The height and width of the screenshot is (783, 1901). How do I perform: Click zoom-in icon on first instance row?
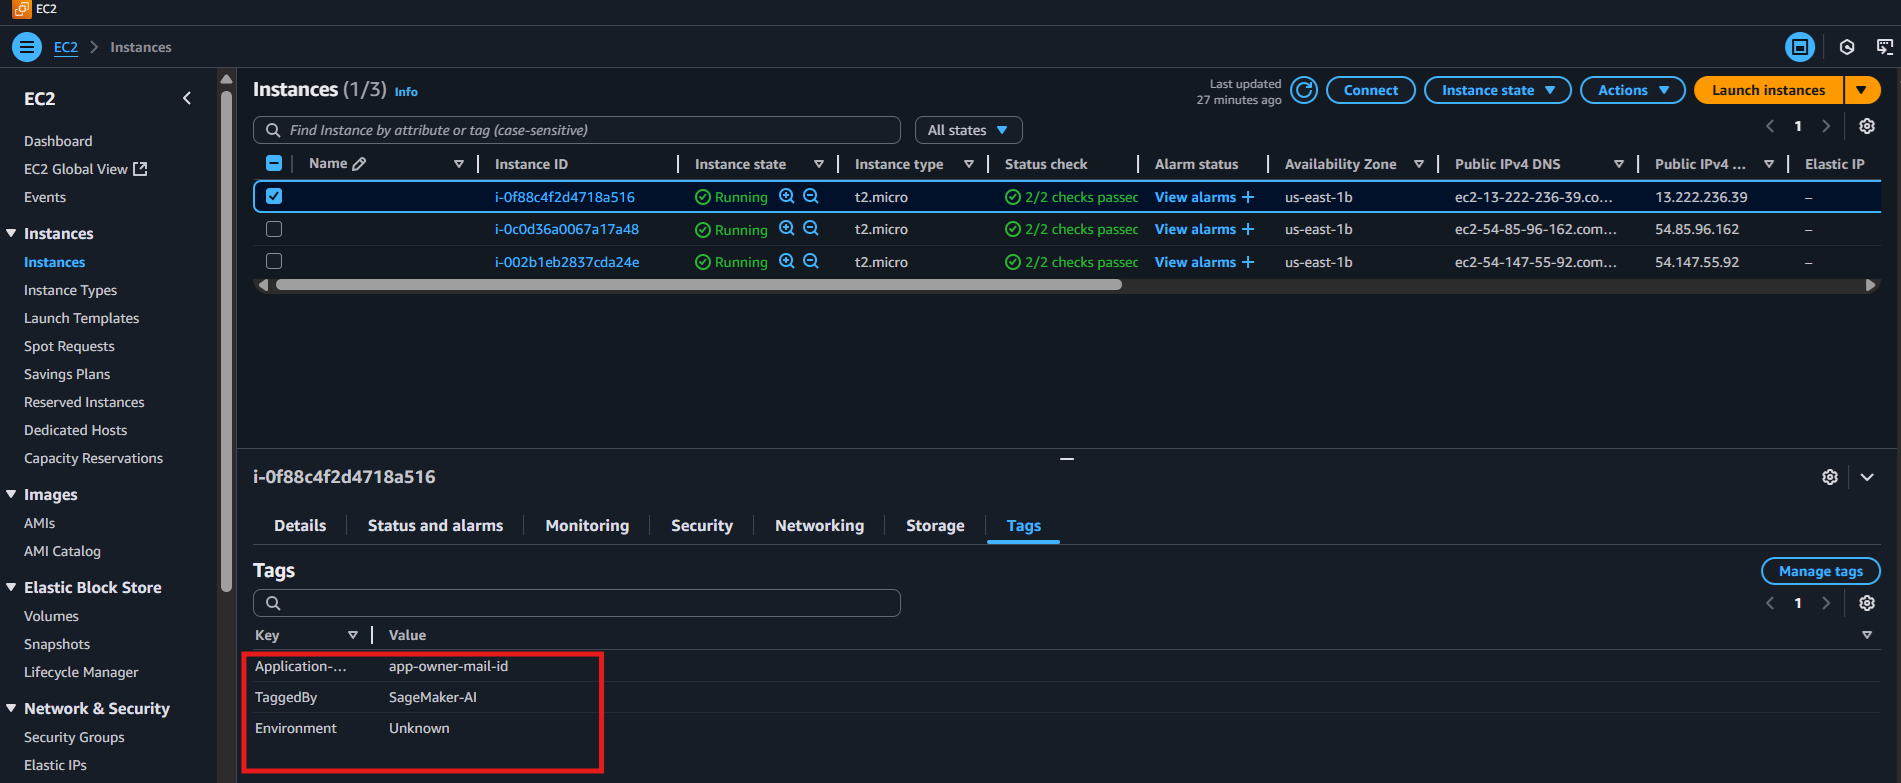(x=787, y=197)
